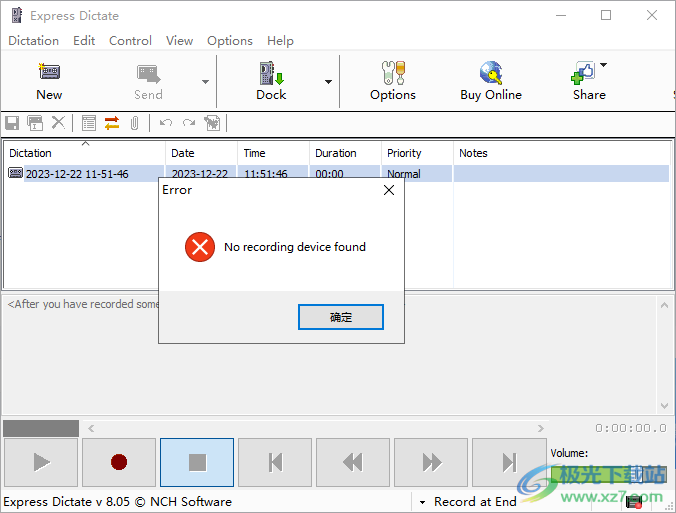Click the playback position slider
The width and height of the screenshot is (676, 513).
click(x=40, y=428)
